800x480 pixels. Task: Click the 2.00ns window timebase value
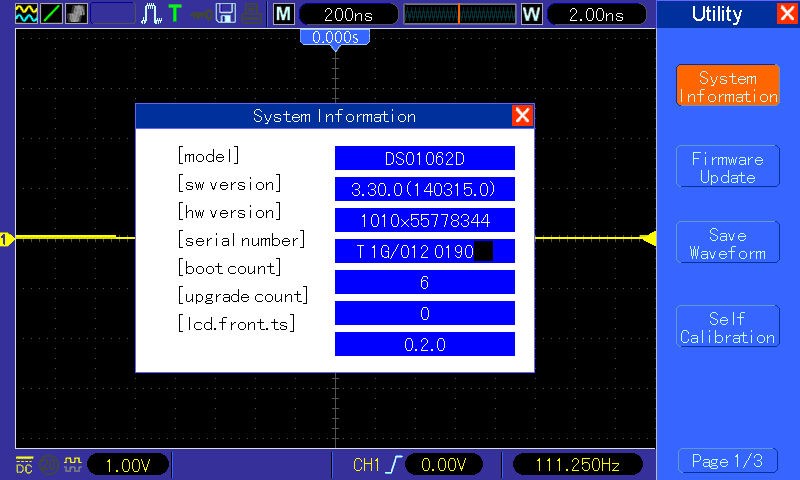pos(596,14)
